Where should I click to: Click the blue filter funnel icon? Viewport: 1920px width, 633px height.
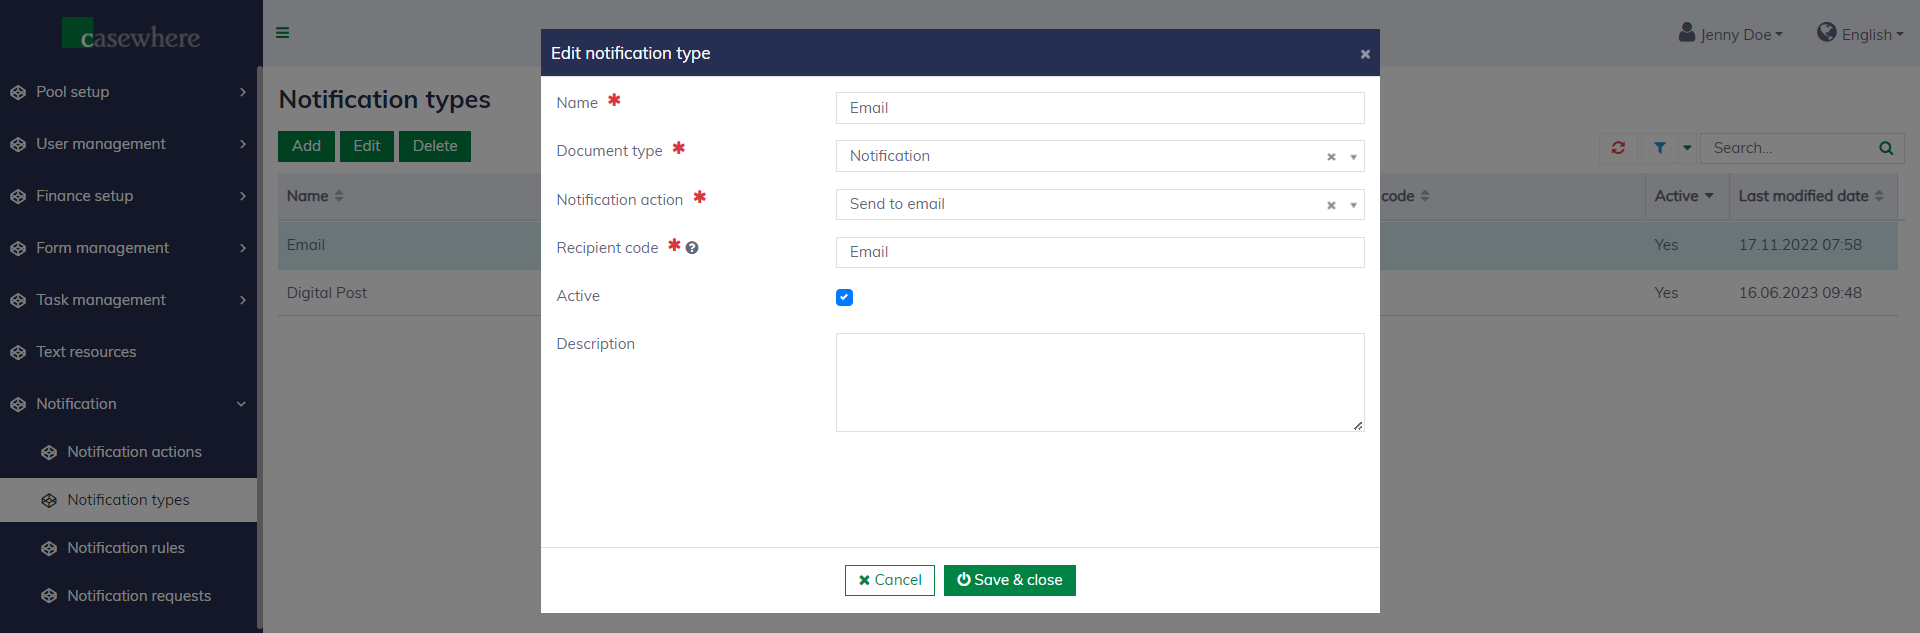pos(1660,148)
